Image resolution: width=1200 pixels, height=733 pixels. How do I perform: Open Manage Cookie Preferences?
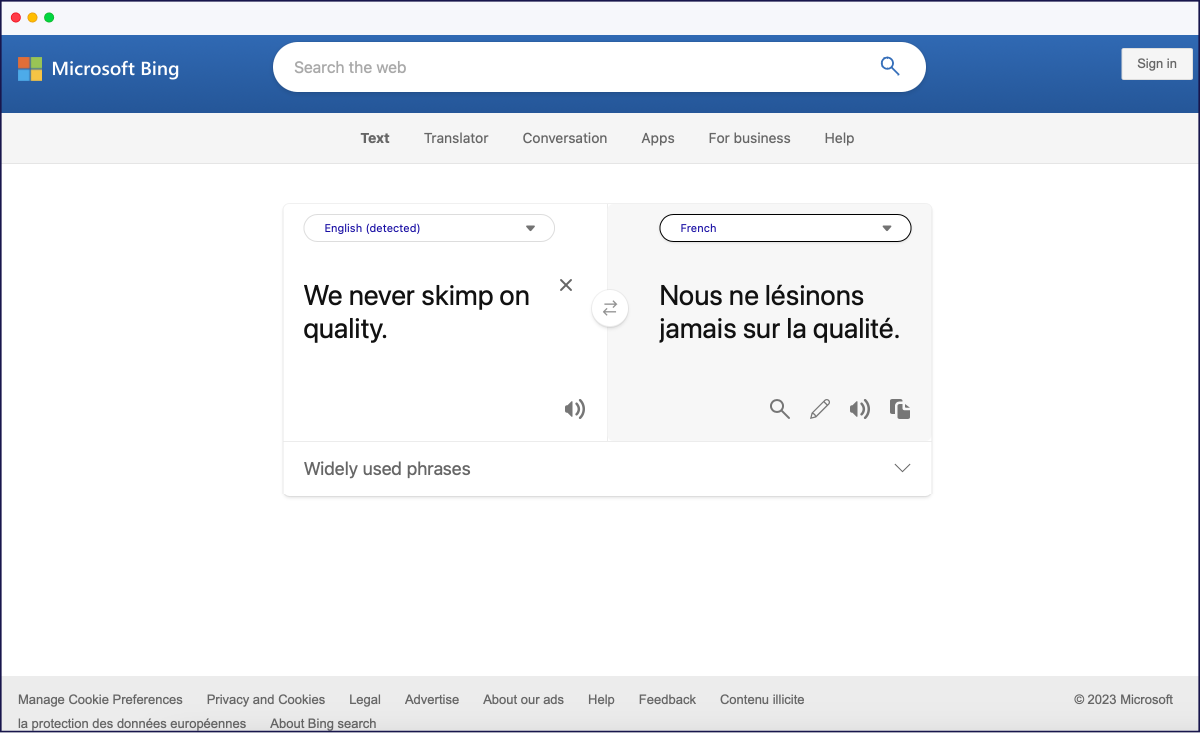(x=99, y=699)
